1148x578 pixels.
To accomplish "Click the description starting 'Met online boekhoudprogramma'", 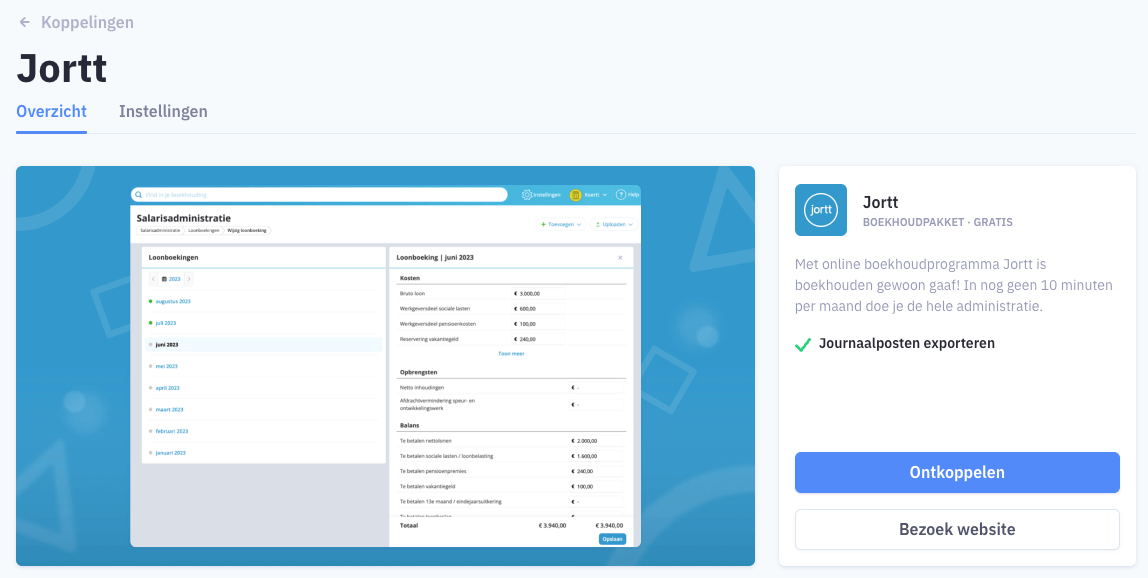I will point(954,285).
